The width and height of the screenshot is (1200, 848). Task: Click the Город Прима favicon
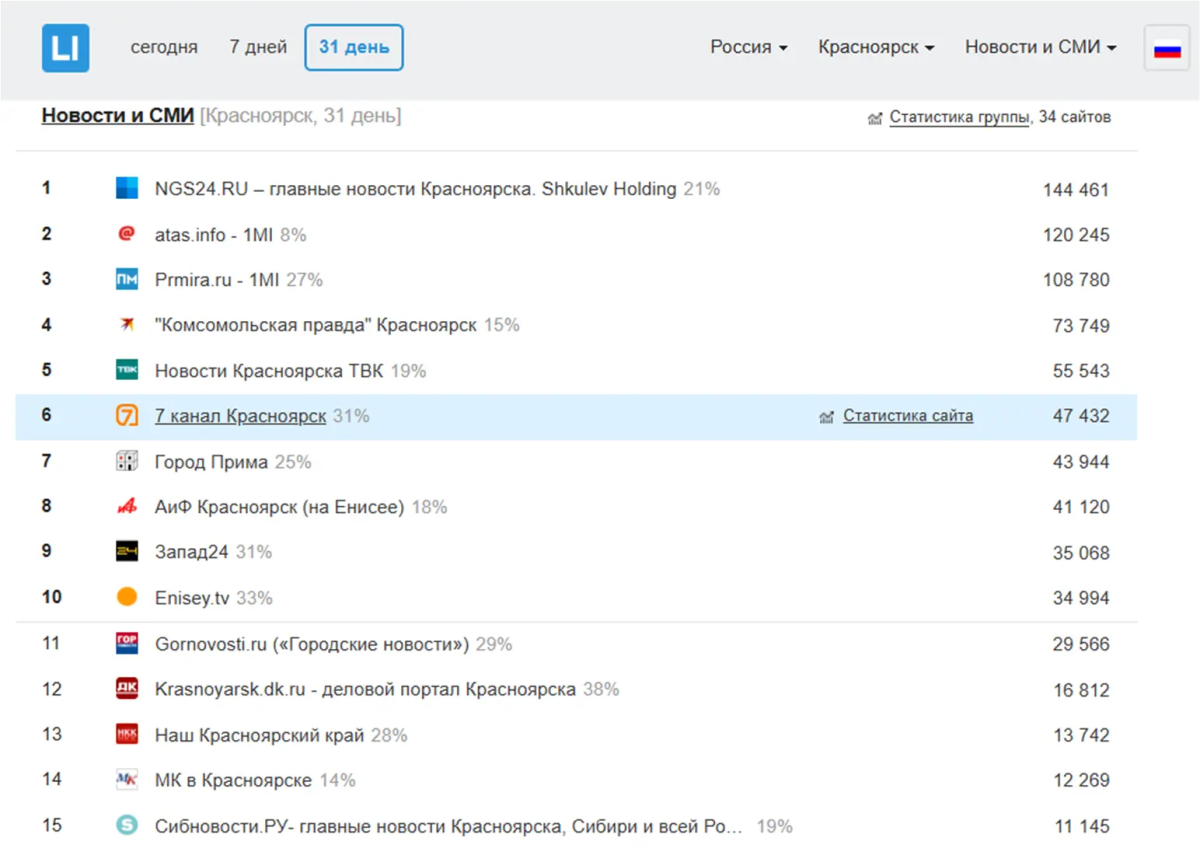click(127, 462)
